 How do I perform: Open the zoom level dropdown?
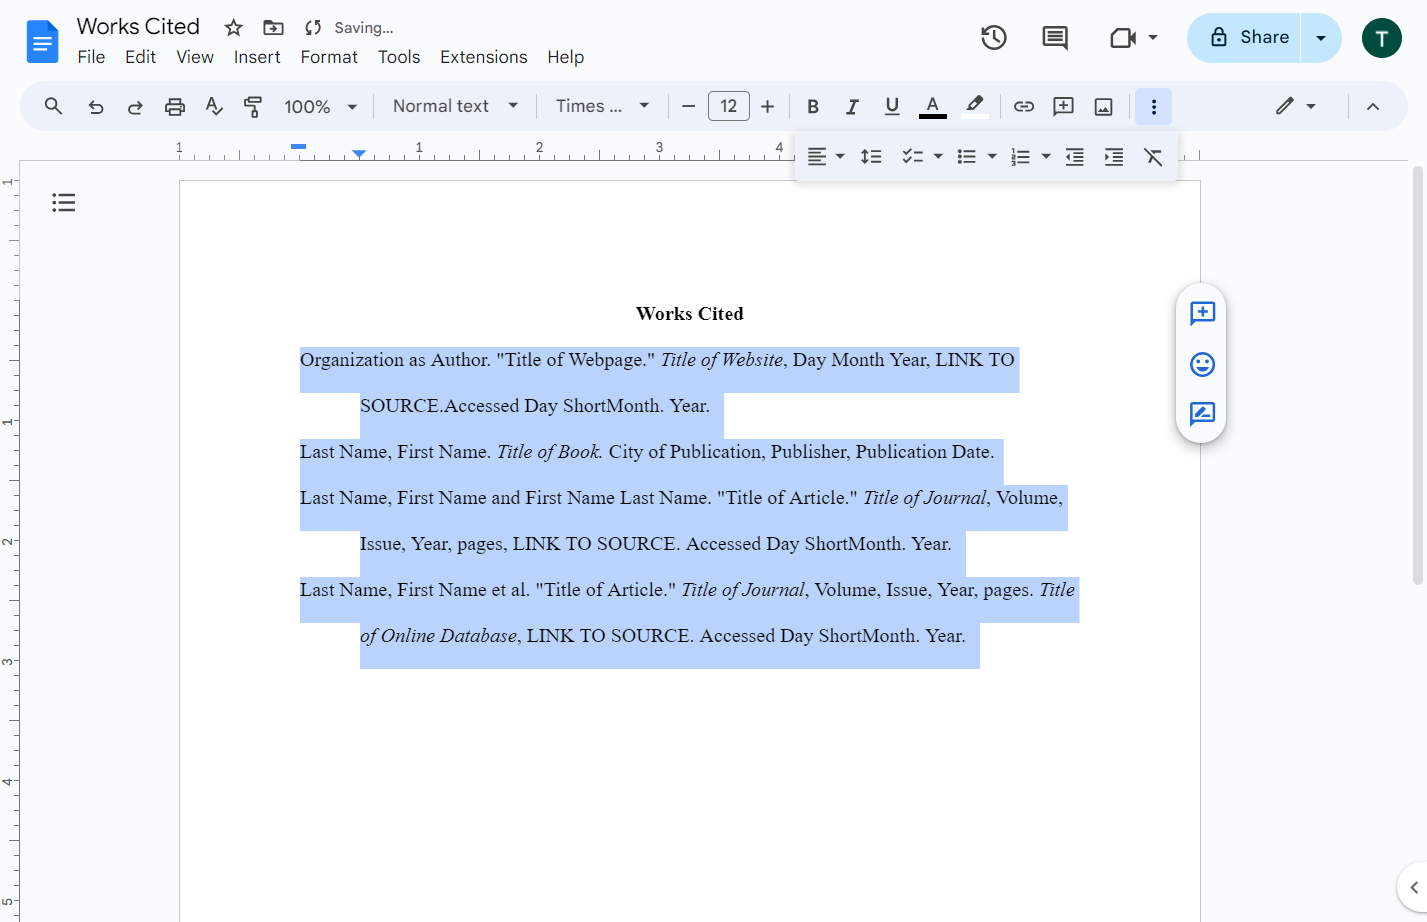[321, 107]
